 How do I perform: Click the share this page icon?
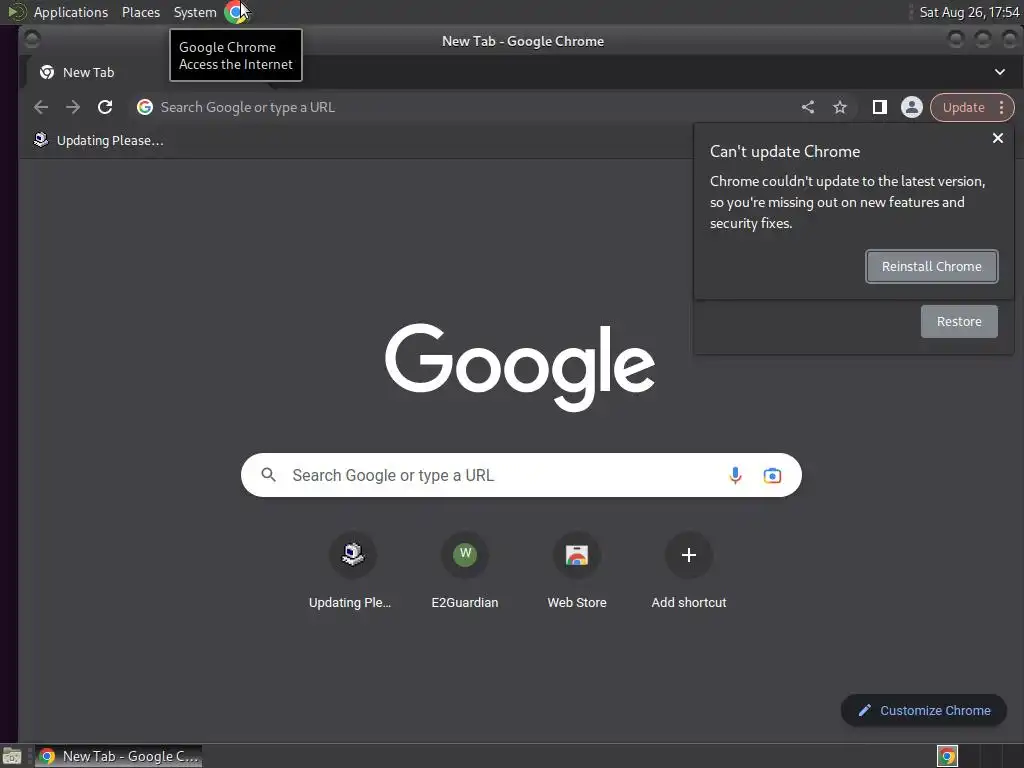pos(808,107)
